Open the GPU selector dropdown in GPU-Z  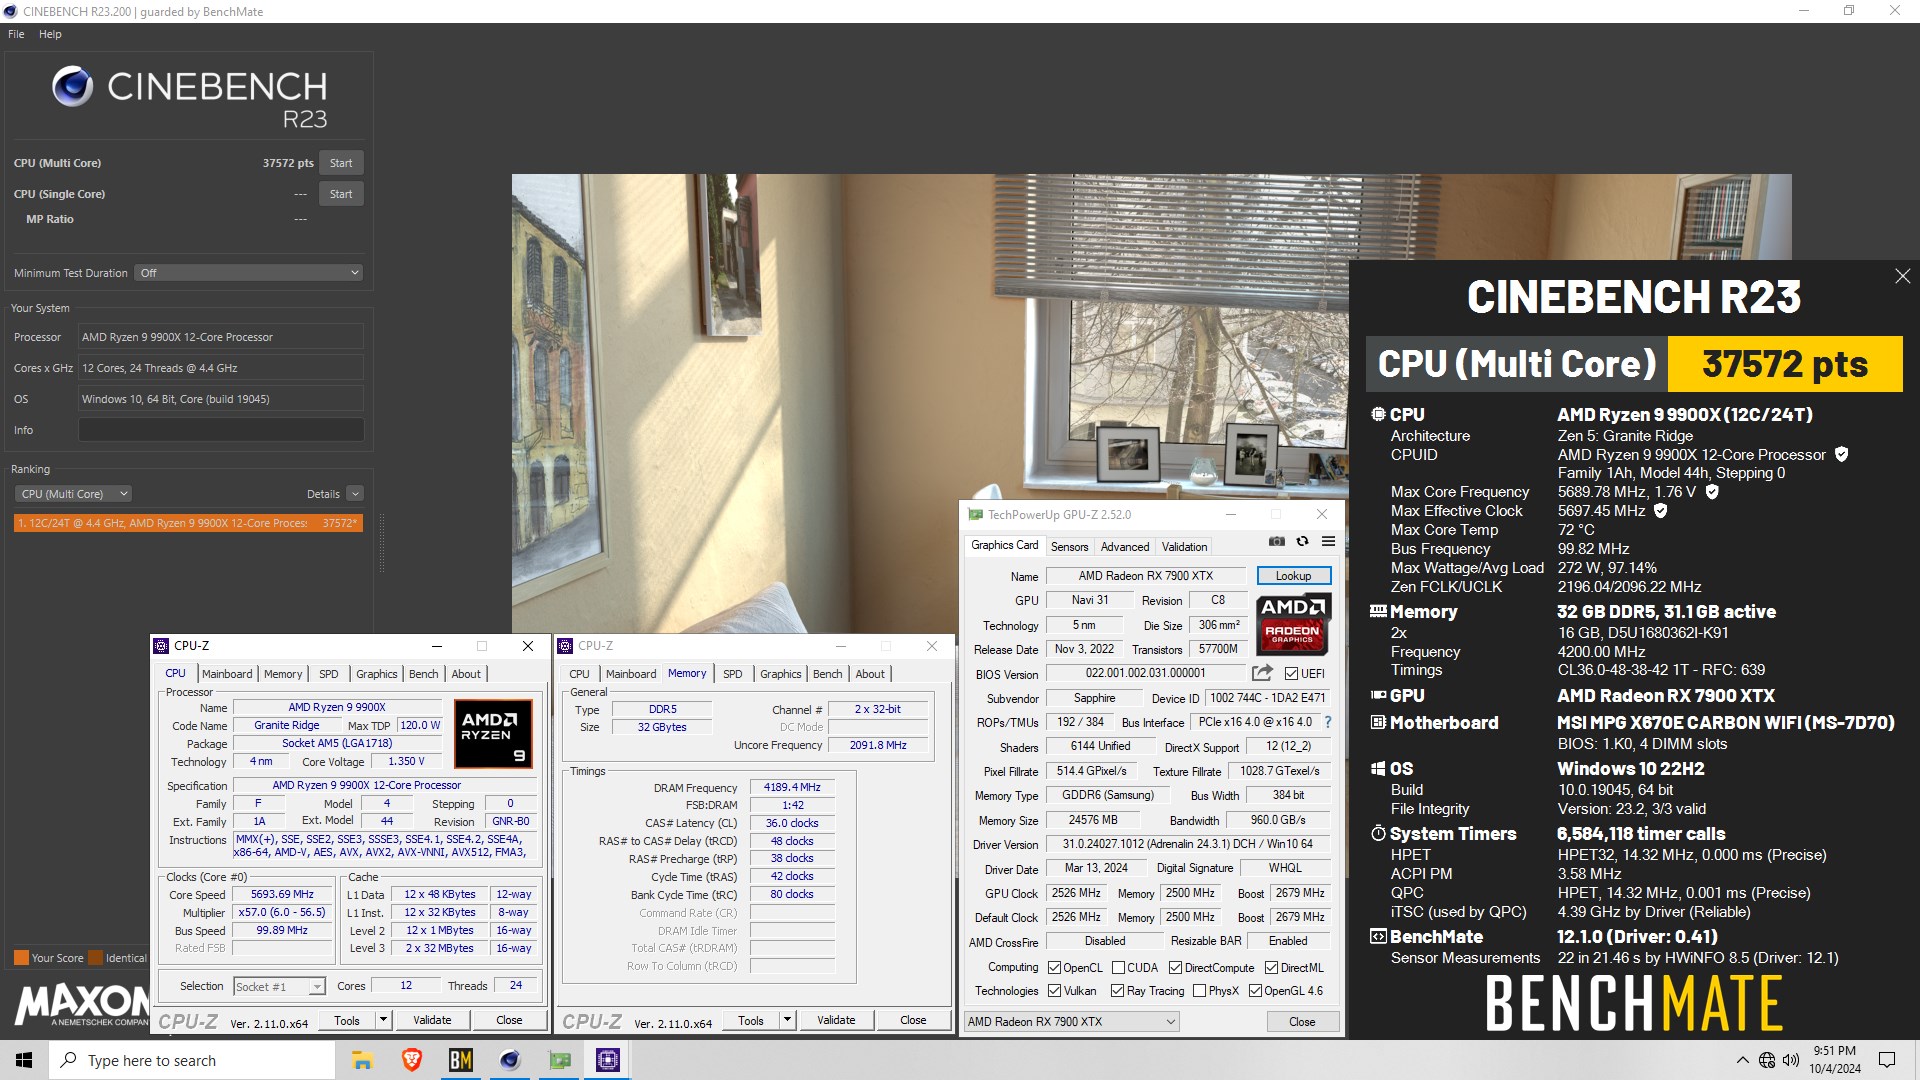point(1071,1021)
